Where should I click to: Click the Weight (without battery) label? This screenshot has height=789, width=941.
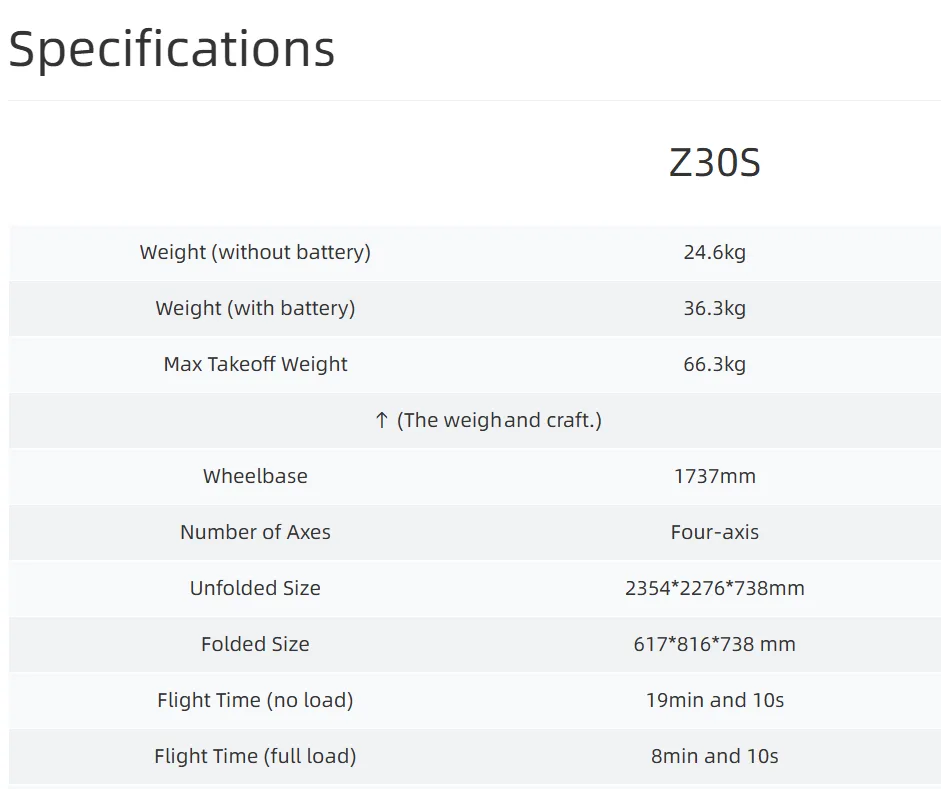click(x=255, y=252)
